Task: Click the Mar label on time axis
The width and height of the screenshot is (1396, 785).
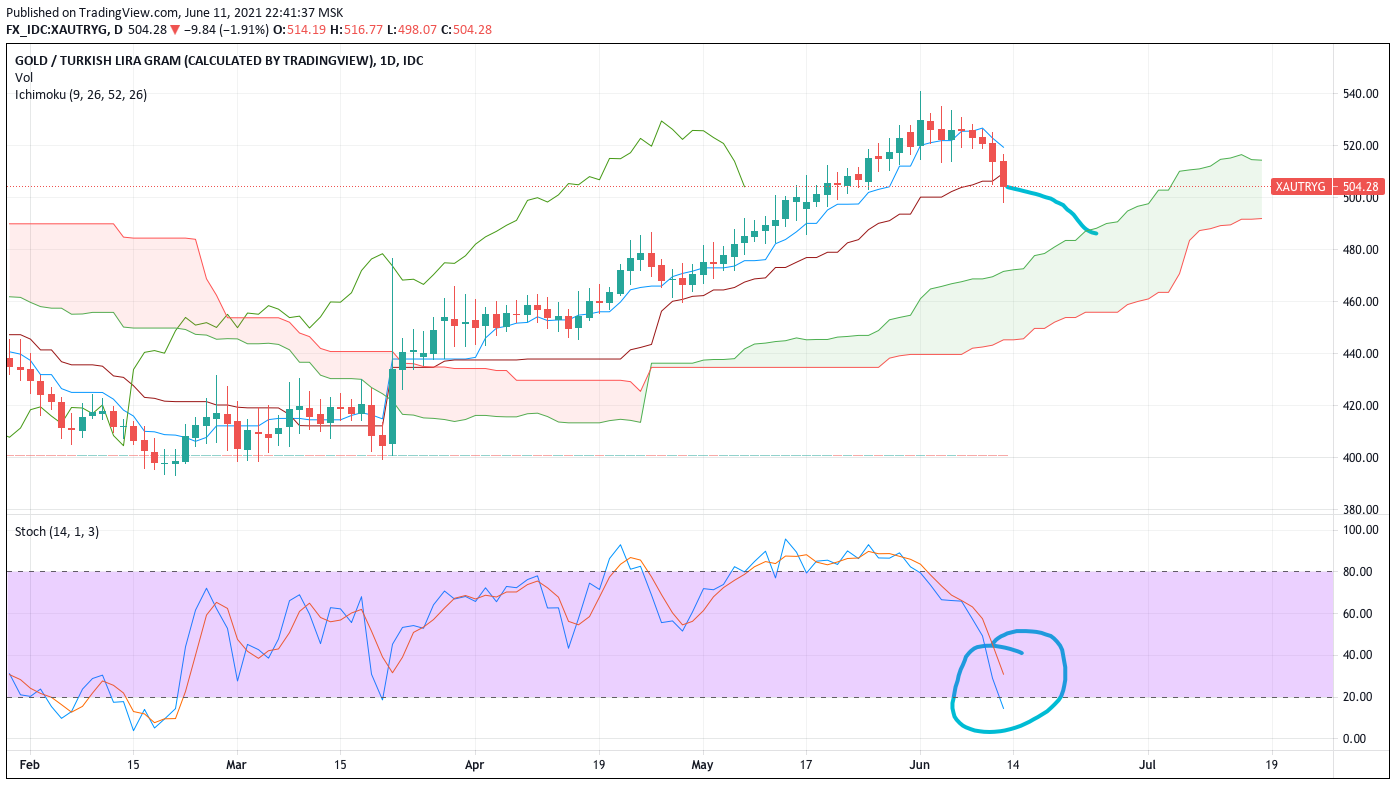Action: tap(236, 763)
